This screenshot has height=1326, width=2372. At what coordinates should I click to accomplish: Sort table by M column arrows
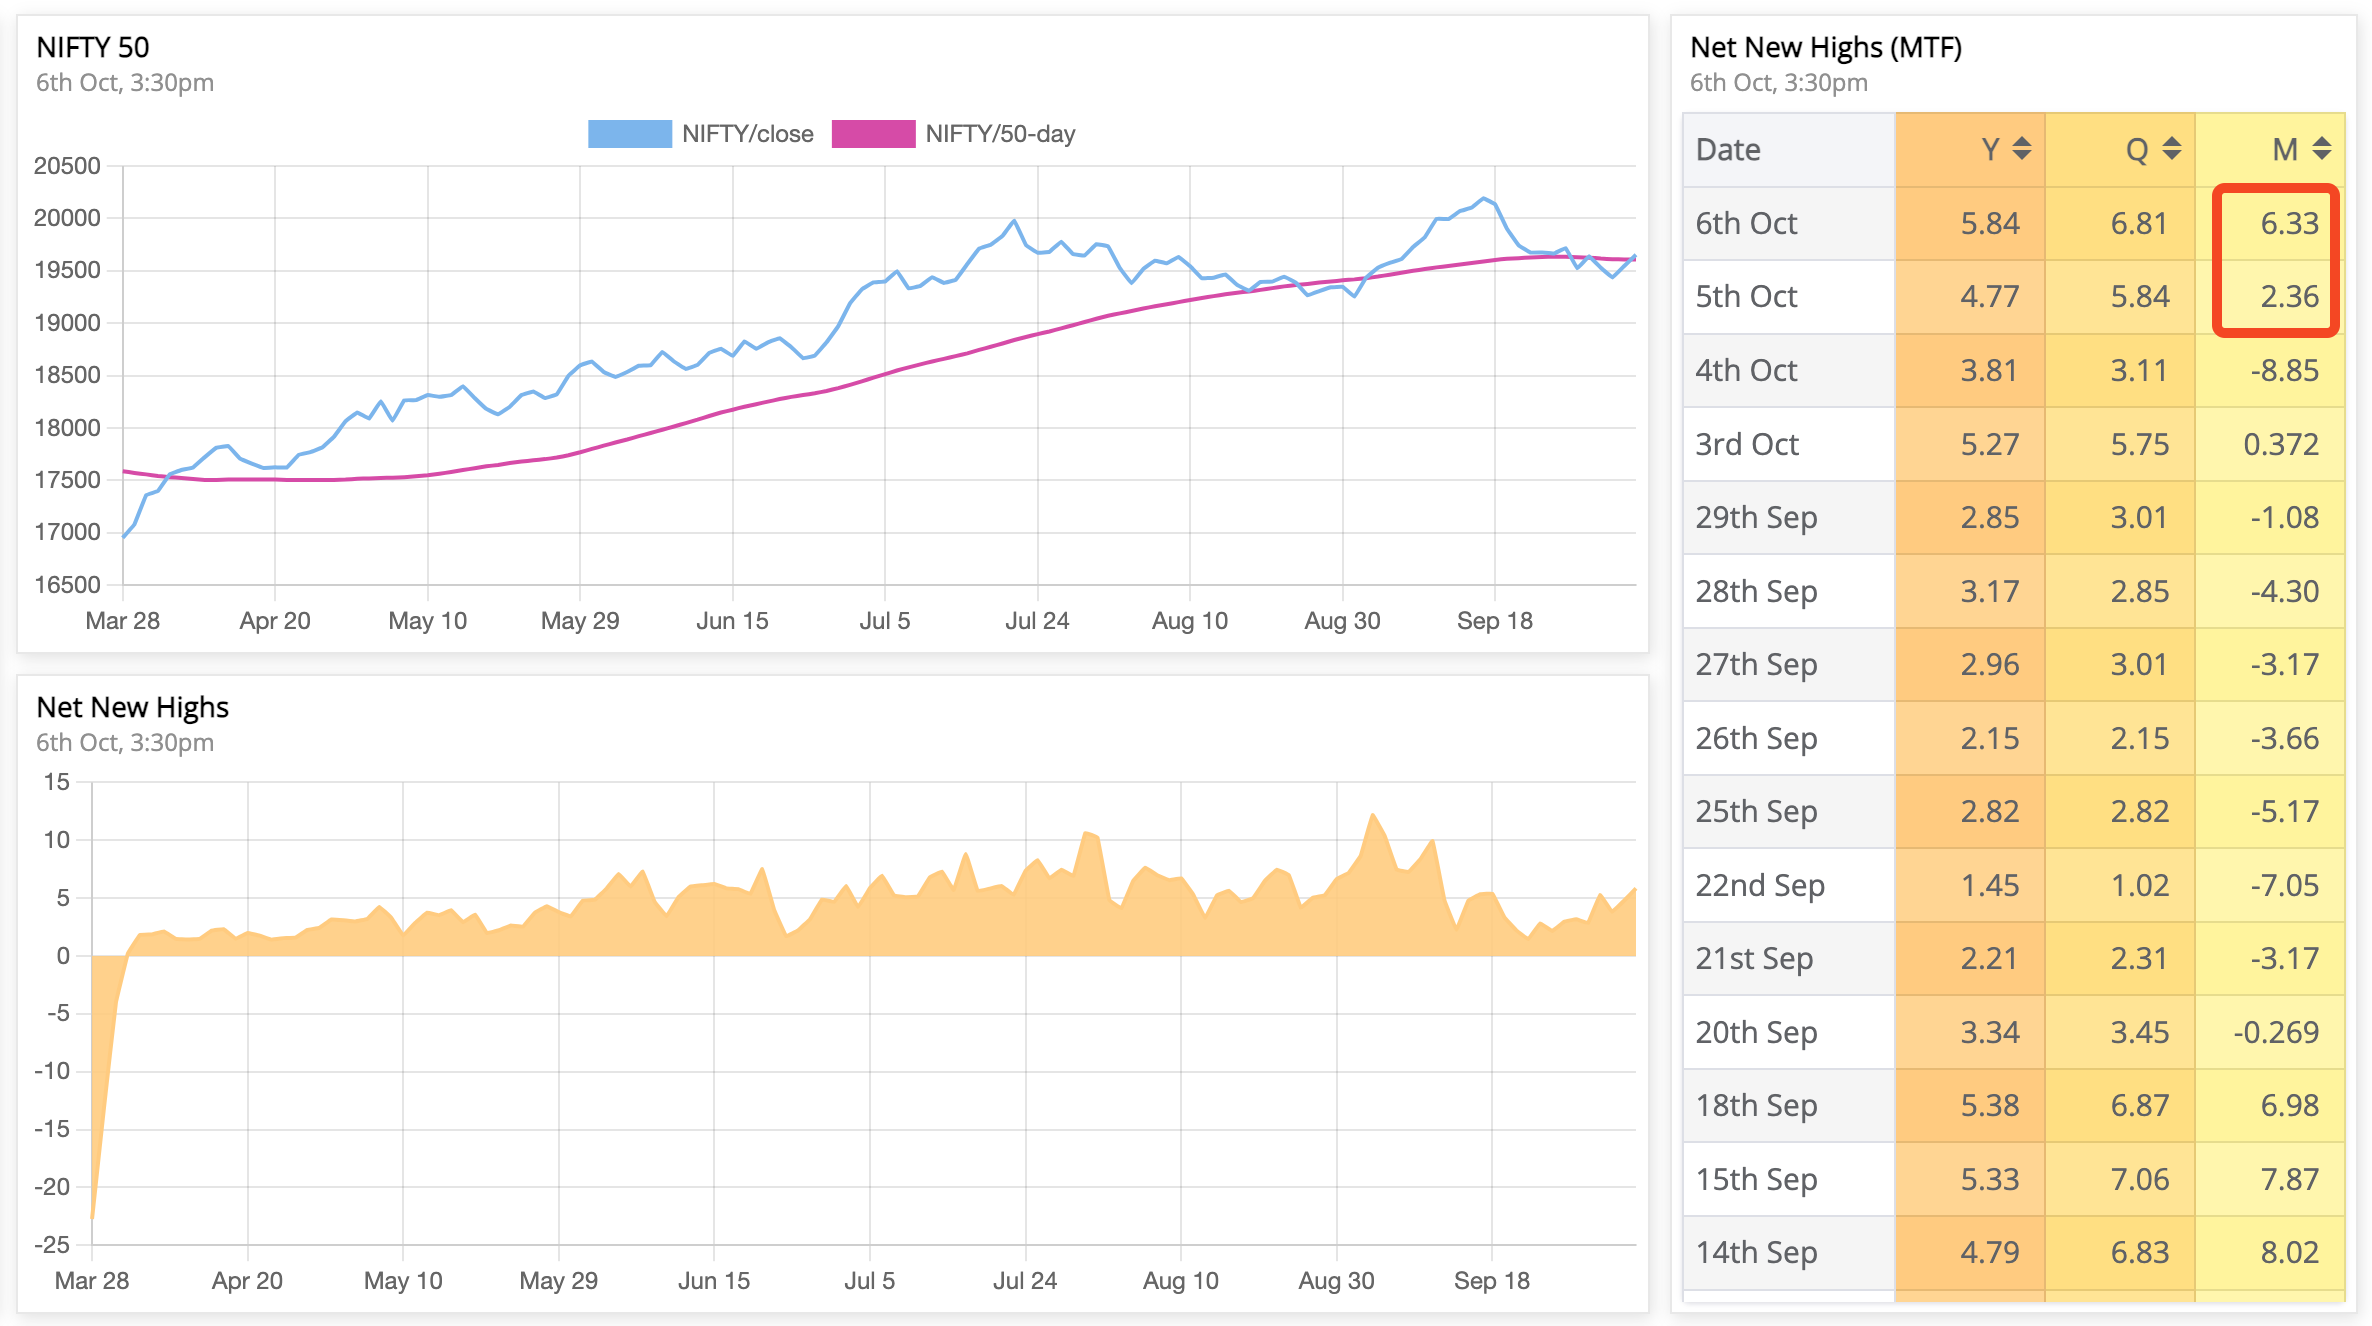point(2322,149)
